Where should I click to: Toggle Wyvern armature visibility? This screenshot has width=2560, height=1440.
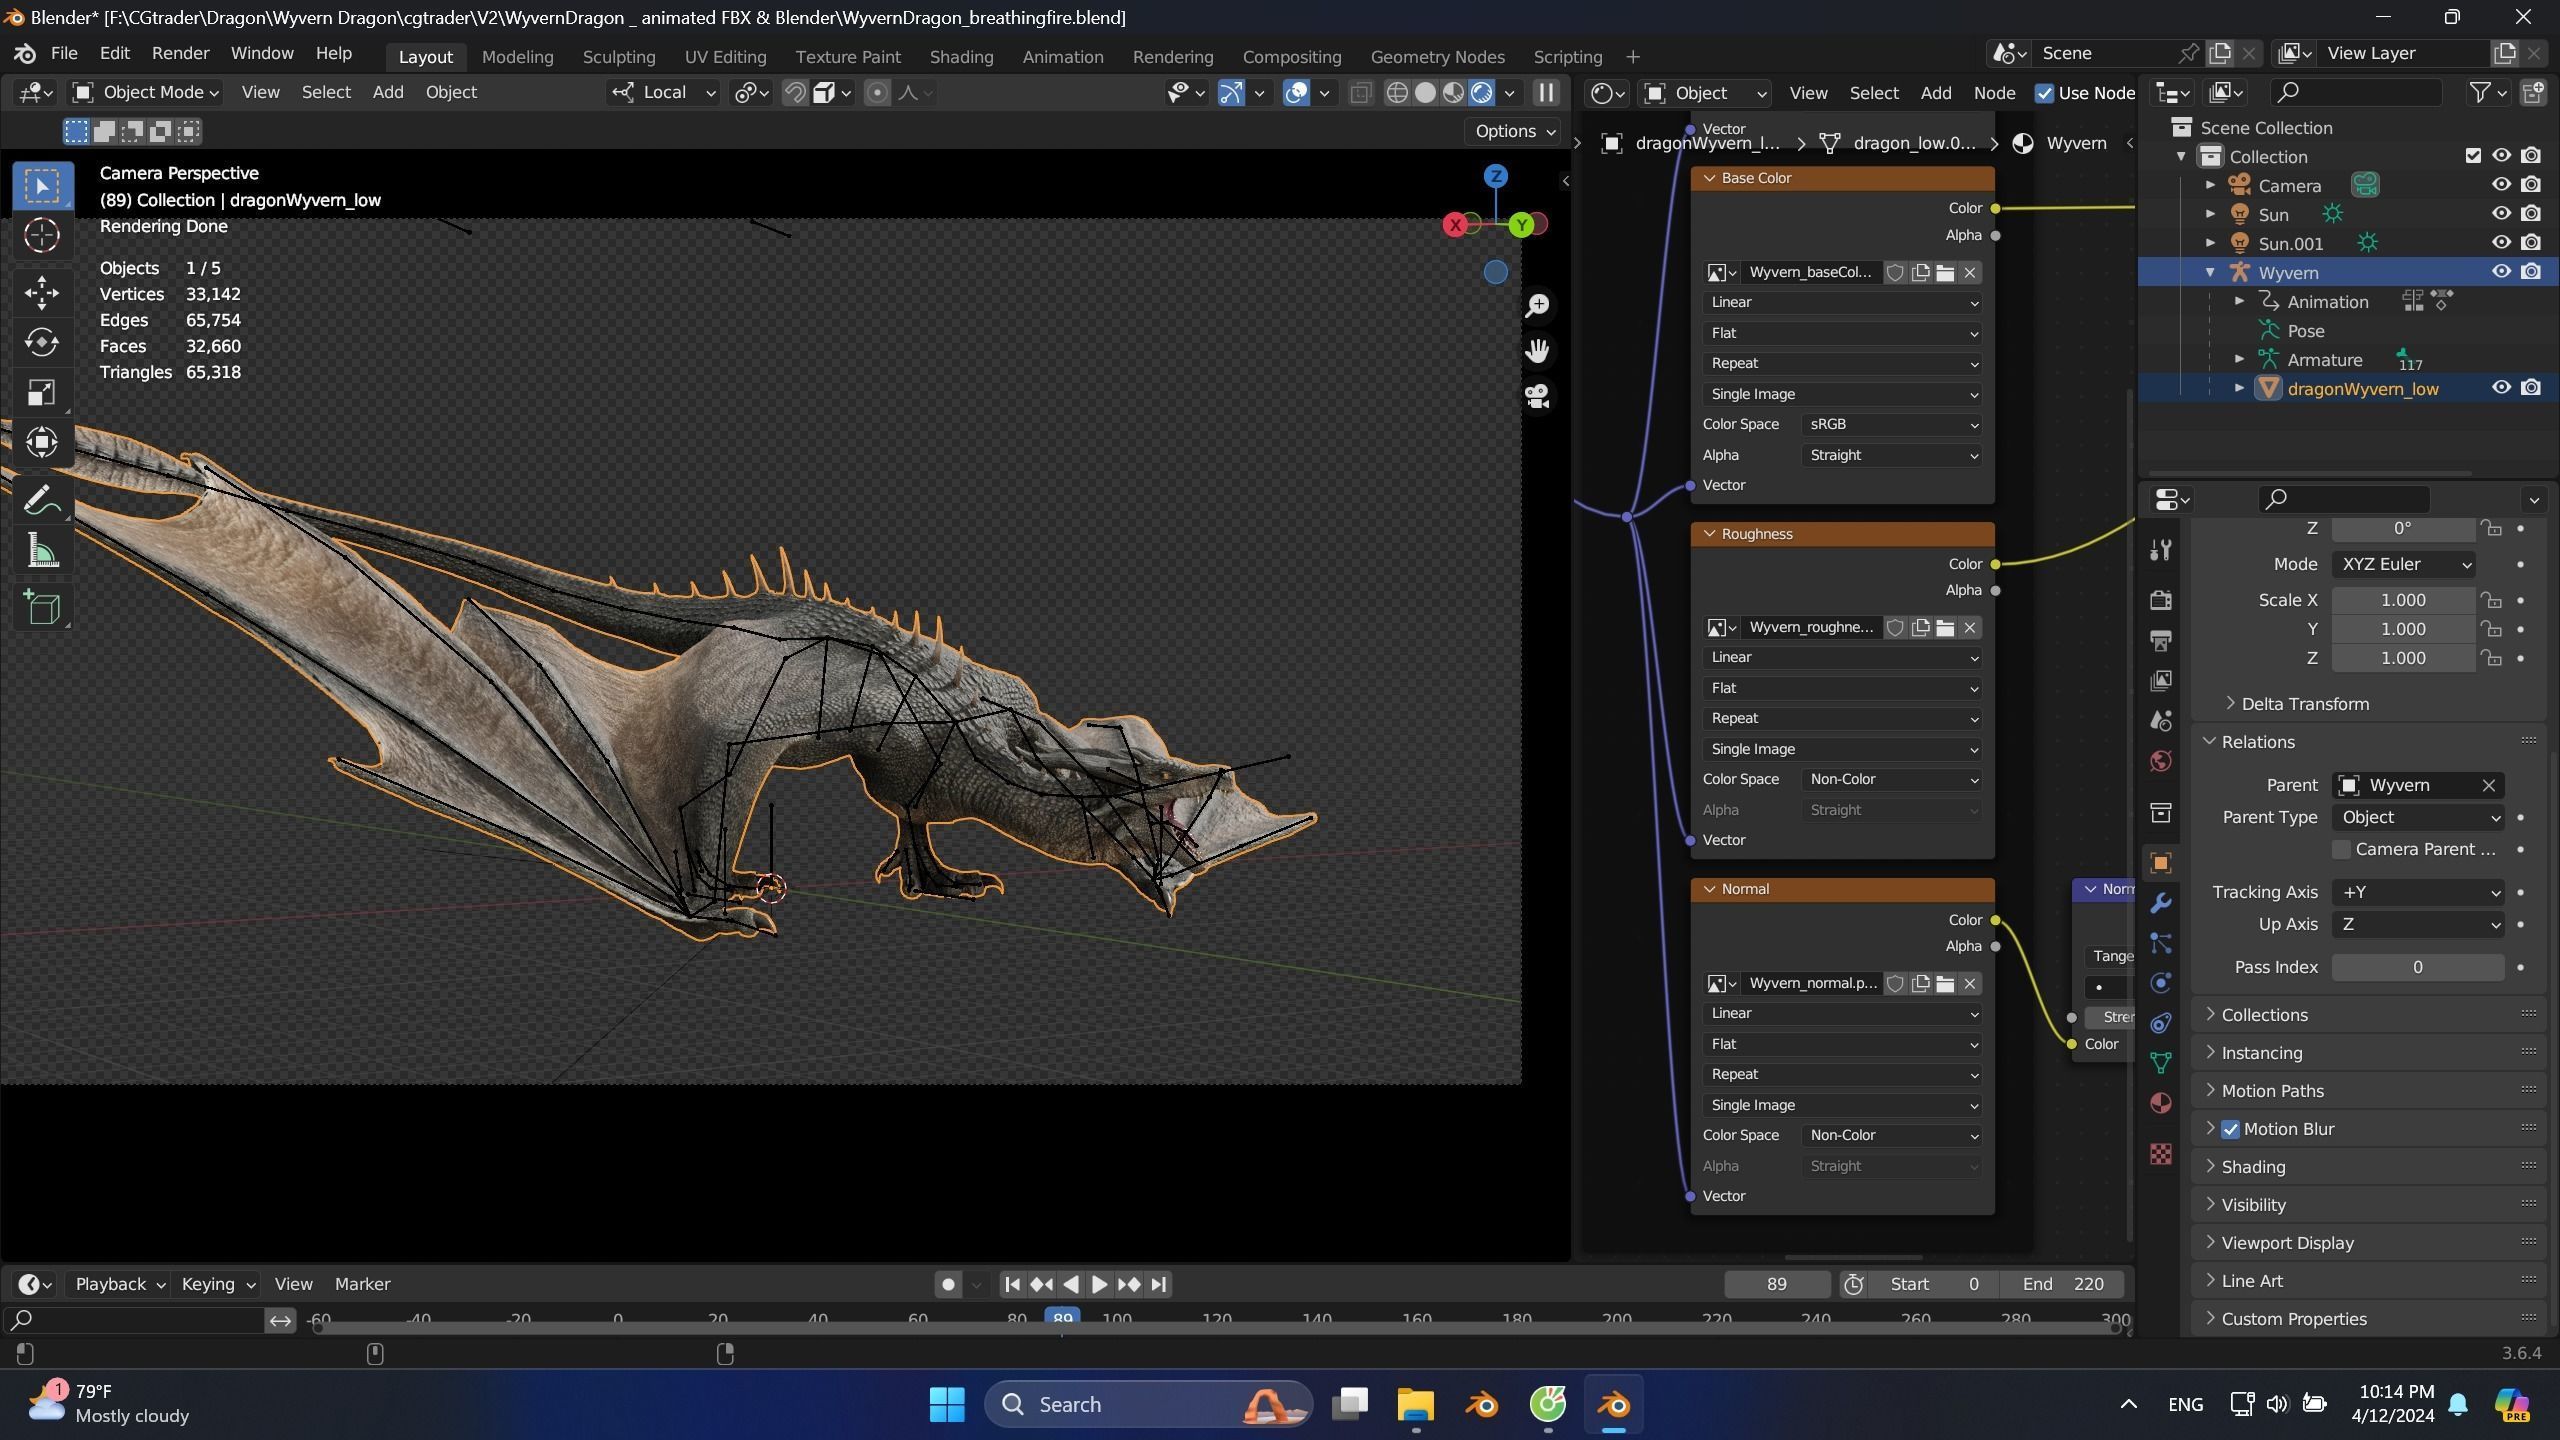[x=2501, y=272]
